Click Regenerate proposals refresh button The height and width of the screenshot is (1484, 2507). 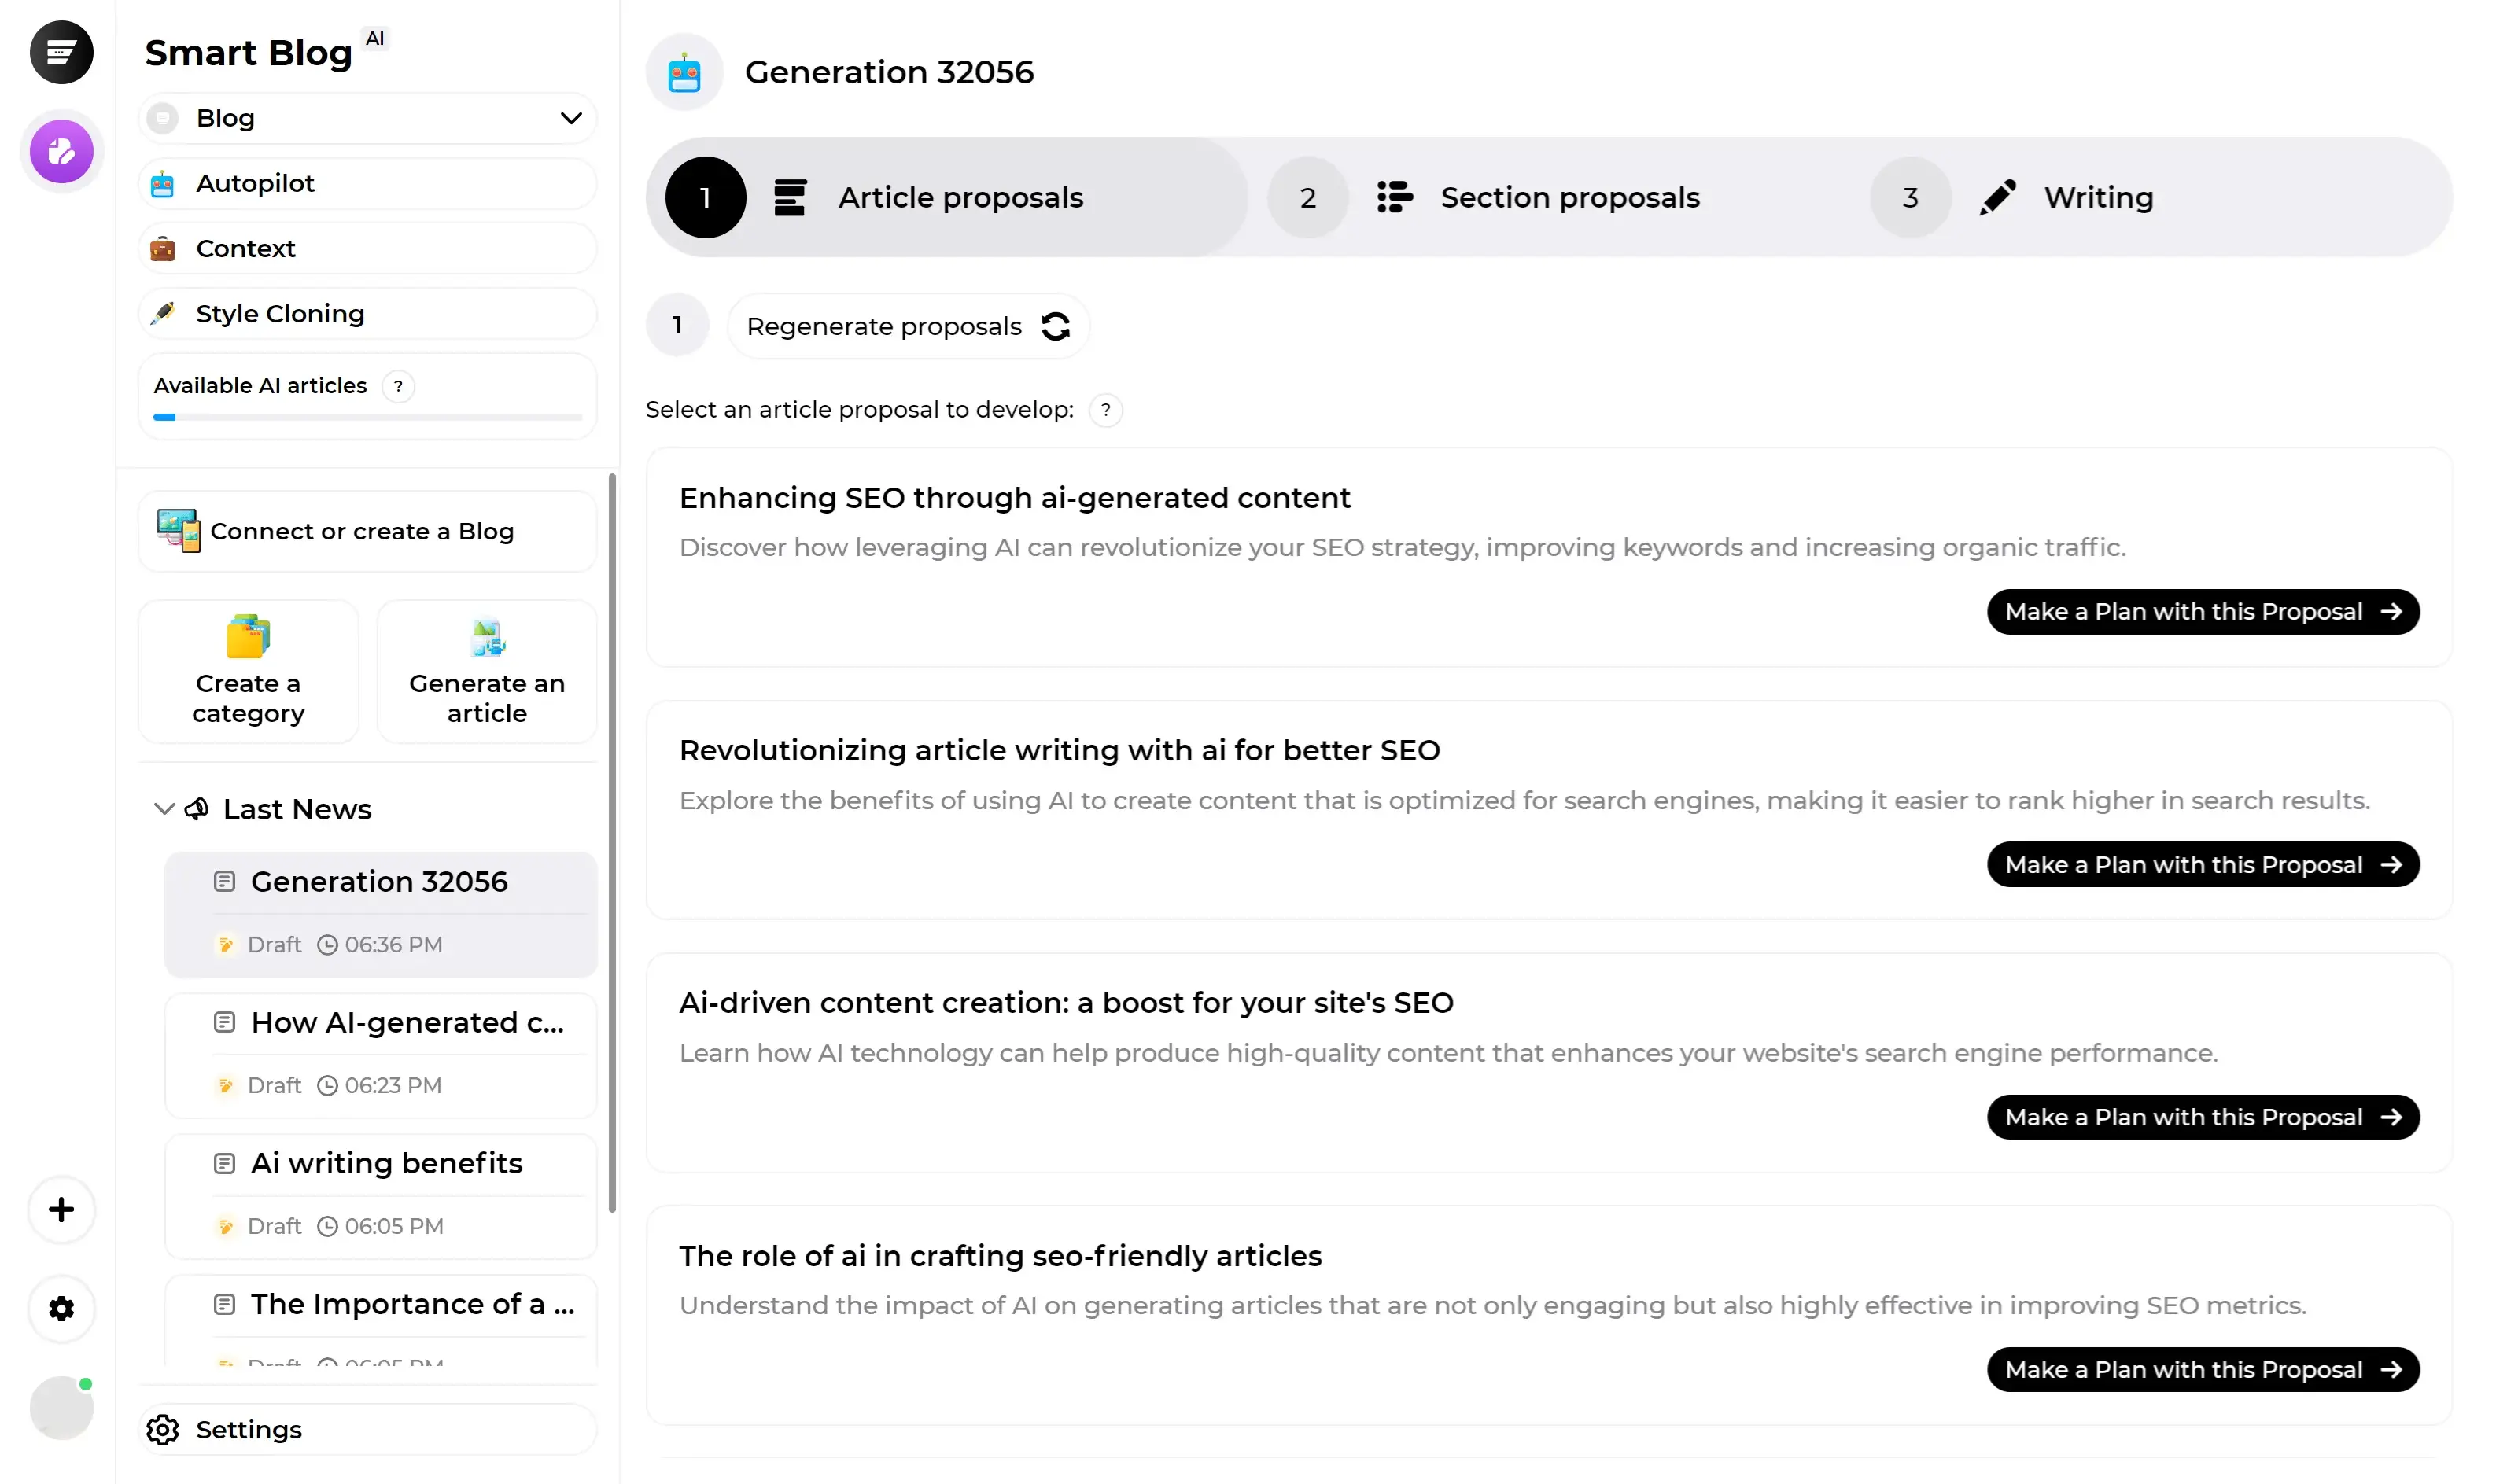click(1055, 325)
